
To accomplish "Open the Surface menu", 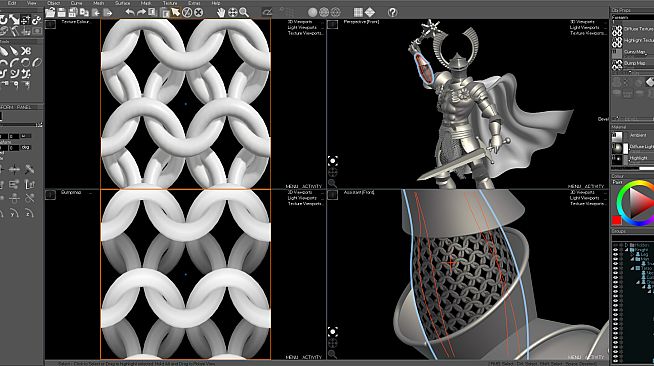I will click(123, 3).
